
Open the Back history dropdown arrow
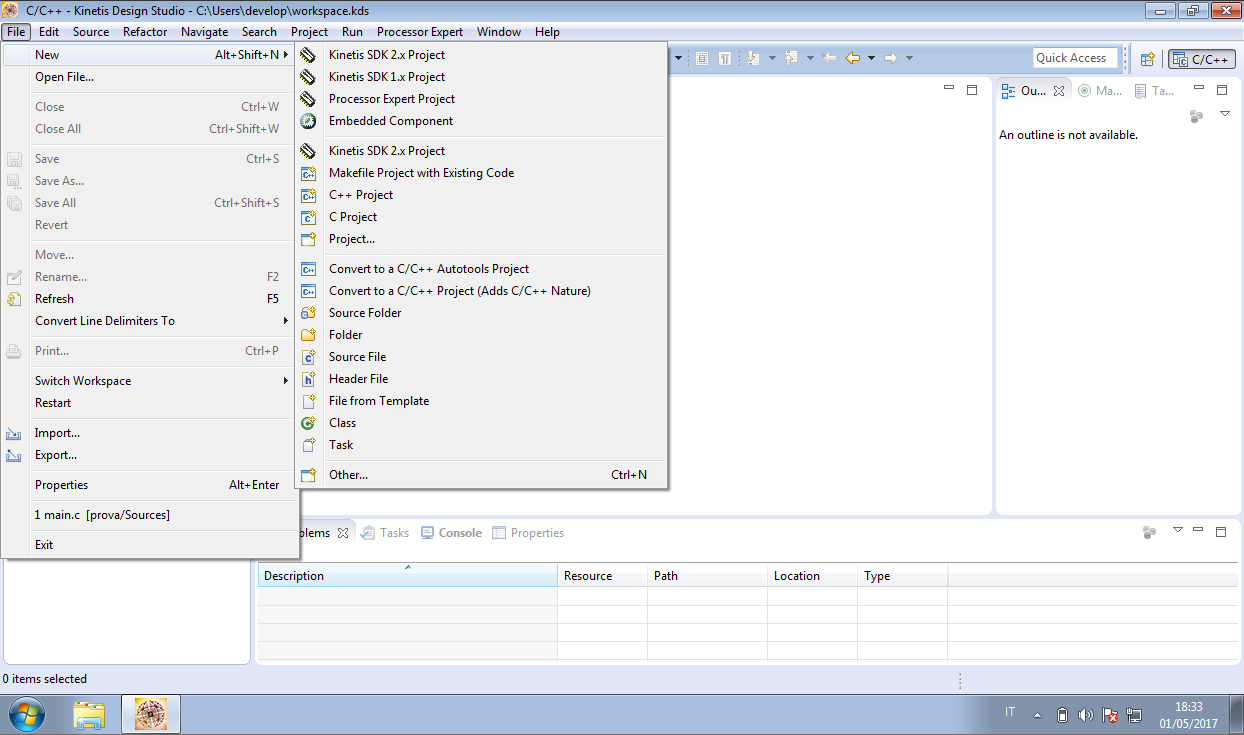tap(871, 58)
